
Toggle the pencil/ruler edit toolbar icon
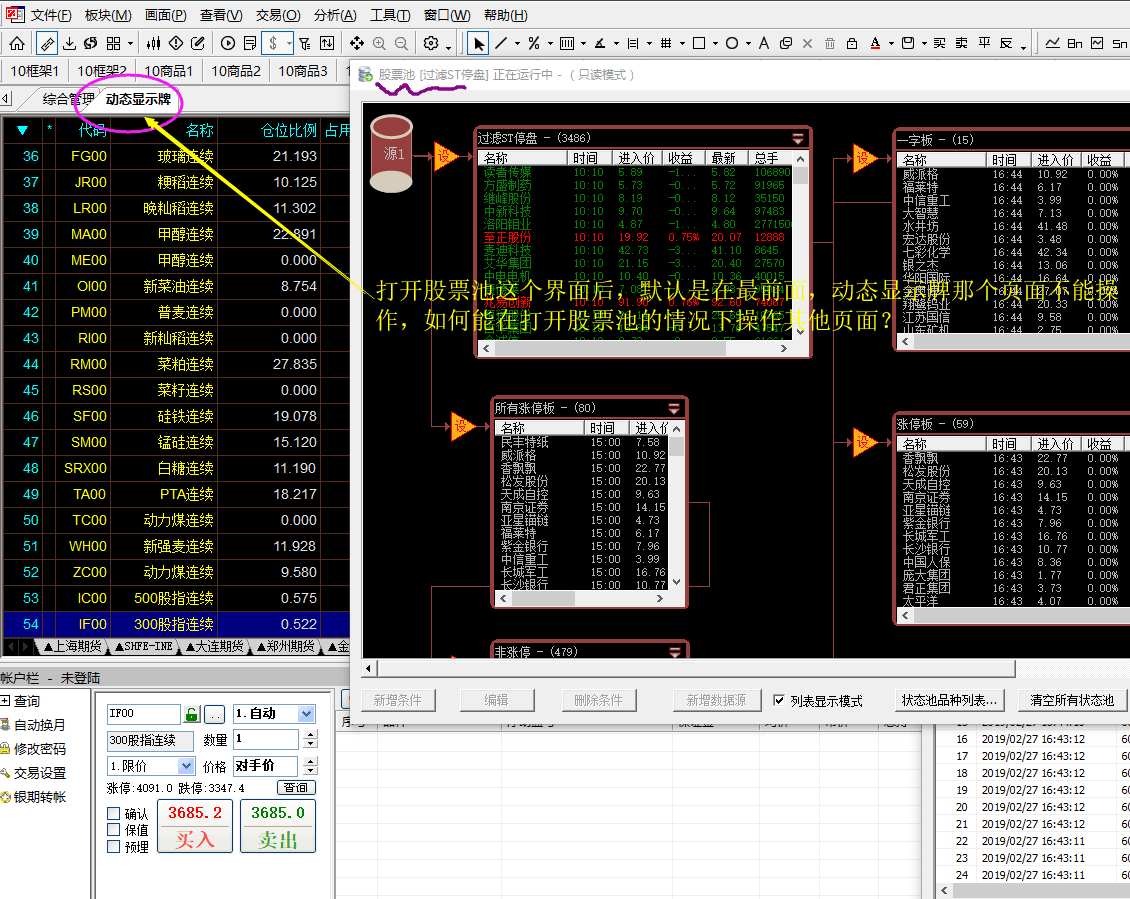(x=47, y=43)
